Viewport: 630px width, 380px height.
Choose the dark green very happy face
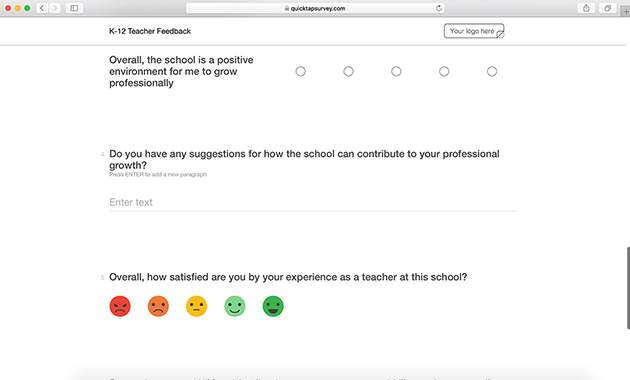pyautogui.click(x=273, y=306)
